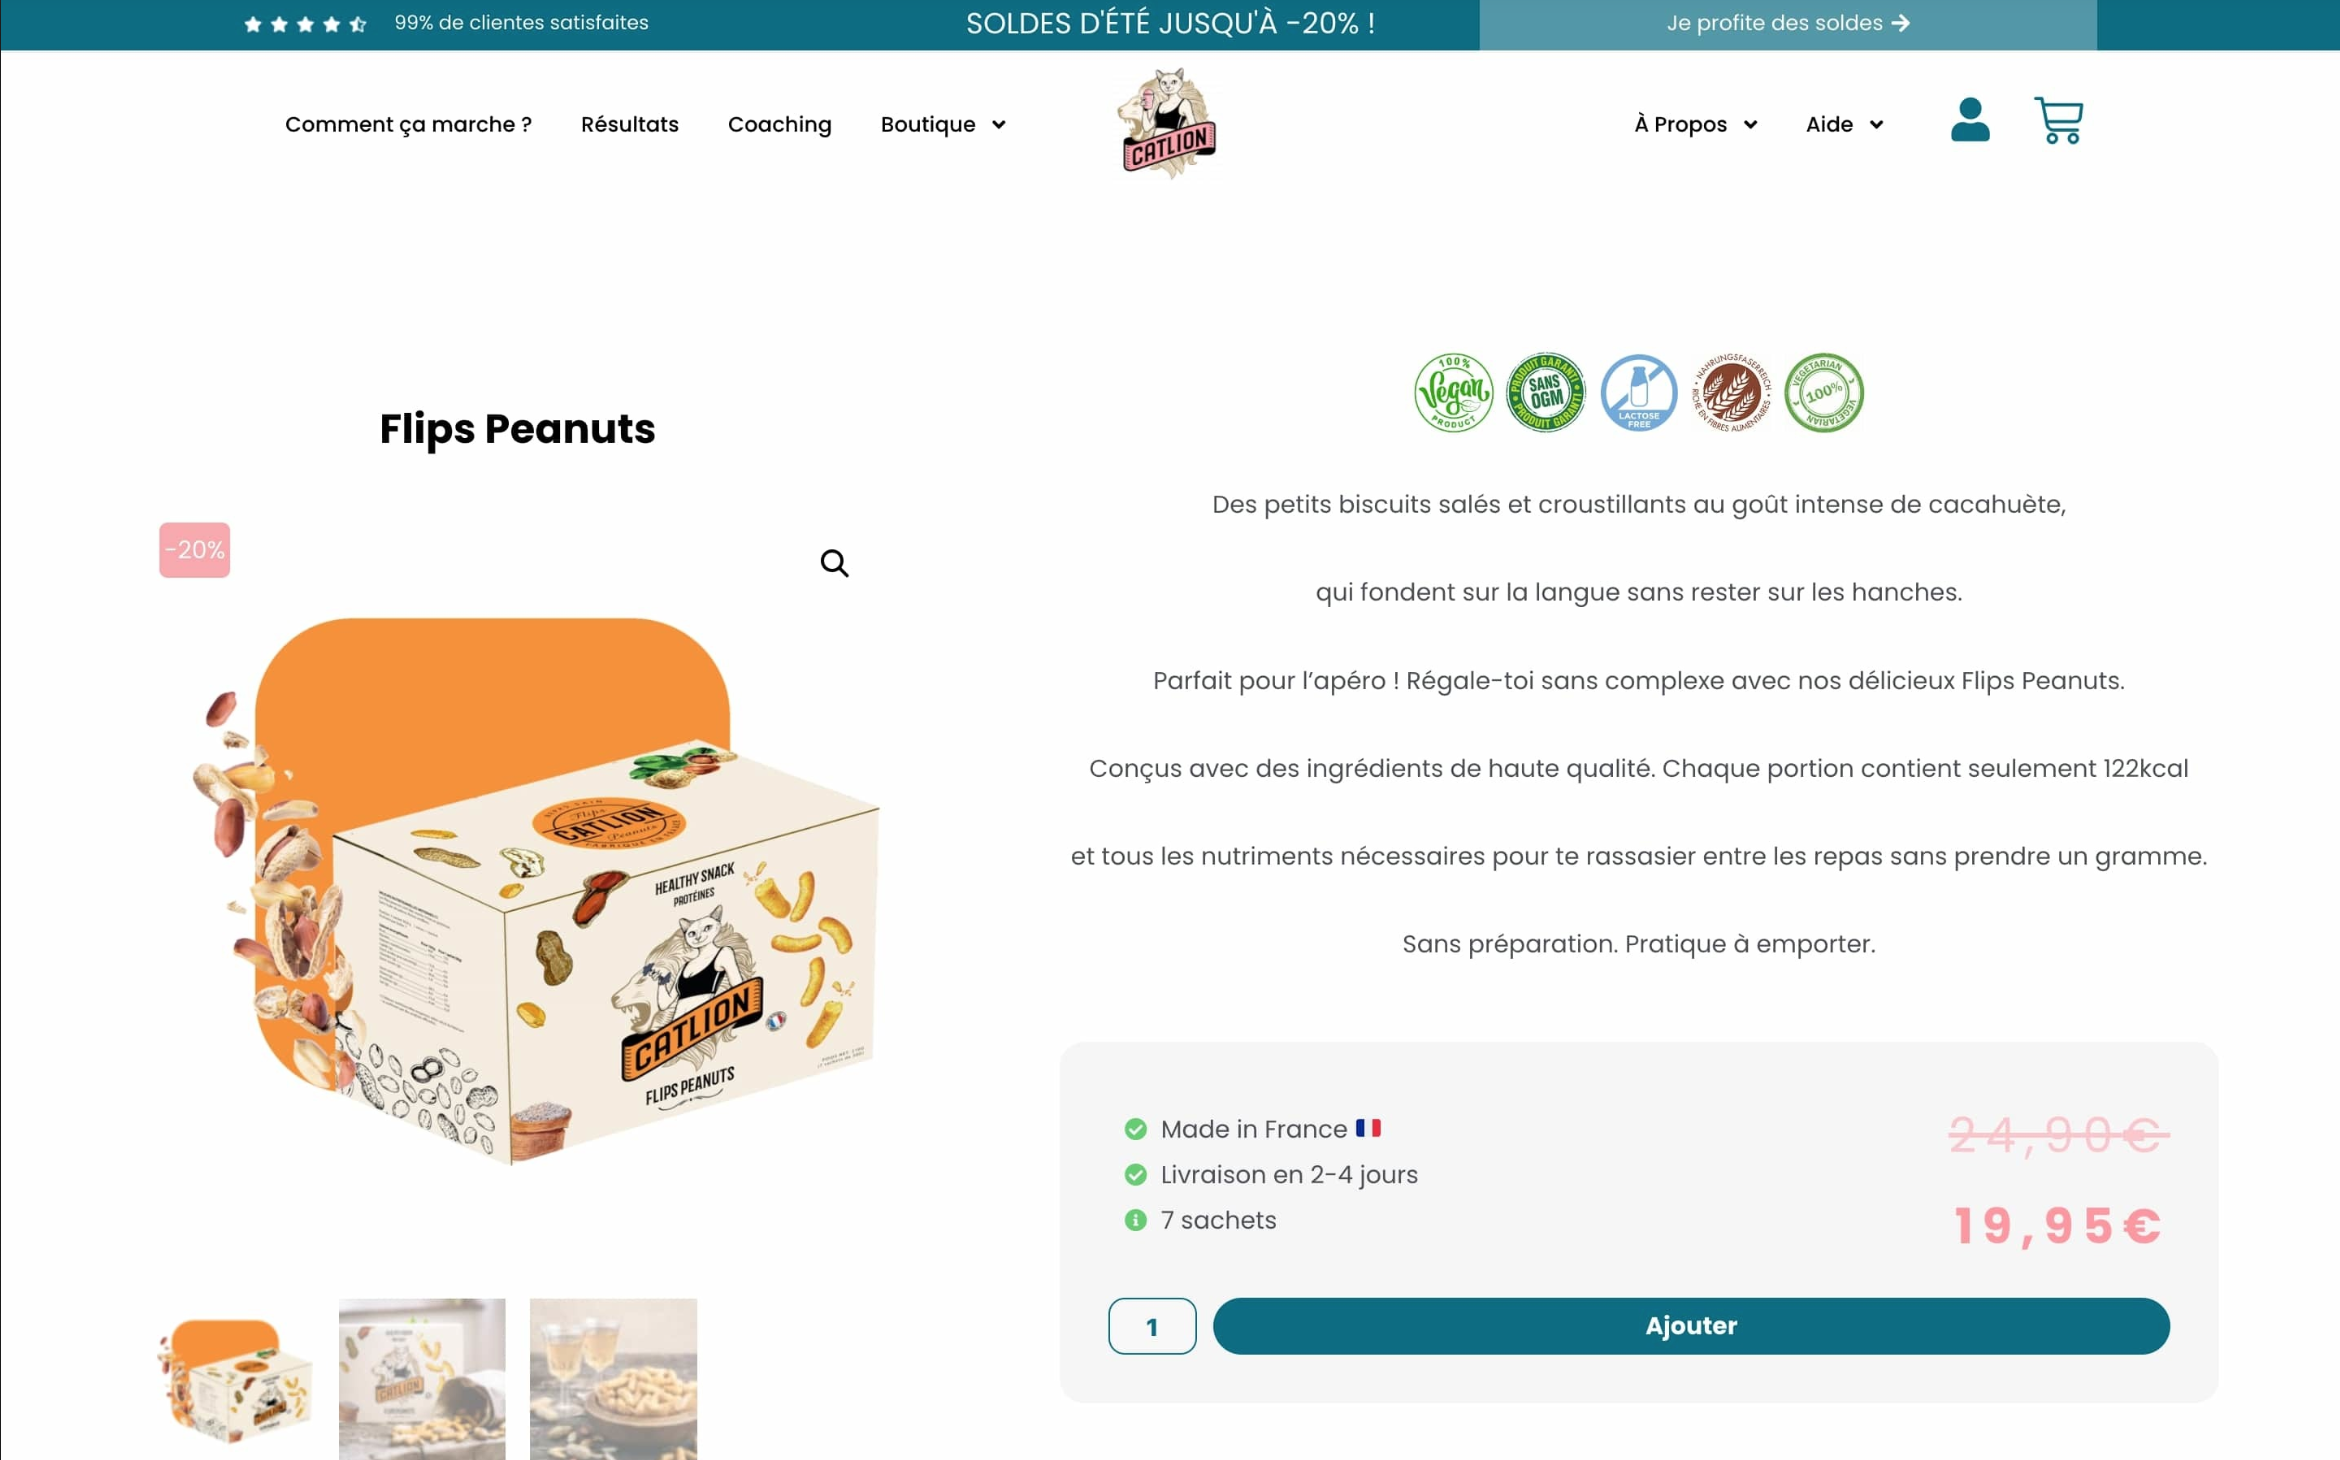Open Comment ça marche ? page
Viewport: 2340px width, 1460px height.
(408, 124)
